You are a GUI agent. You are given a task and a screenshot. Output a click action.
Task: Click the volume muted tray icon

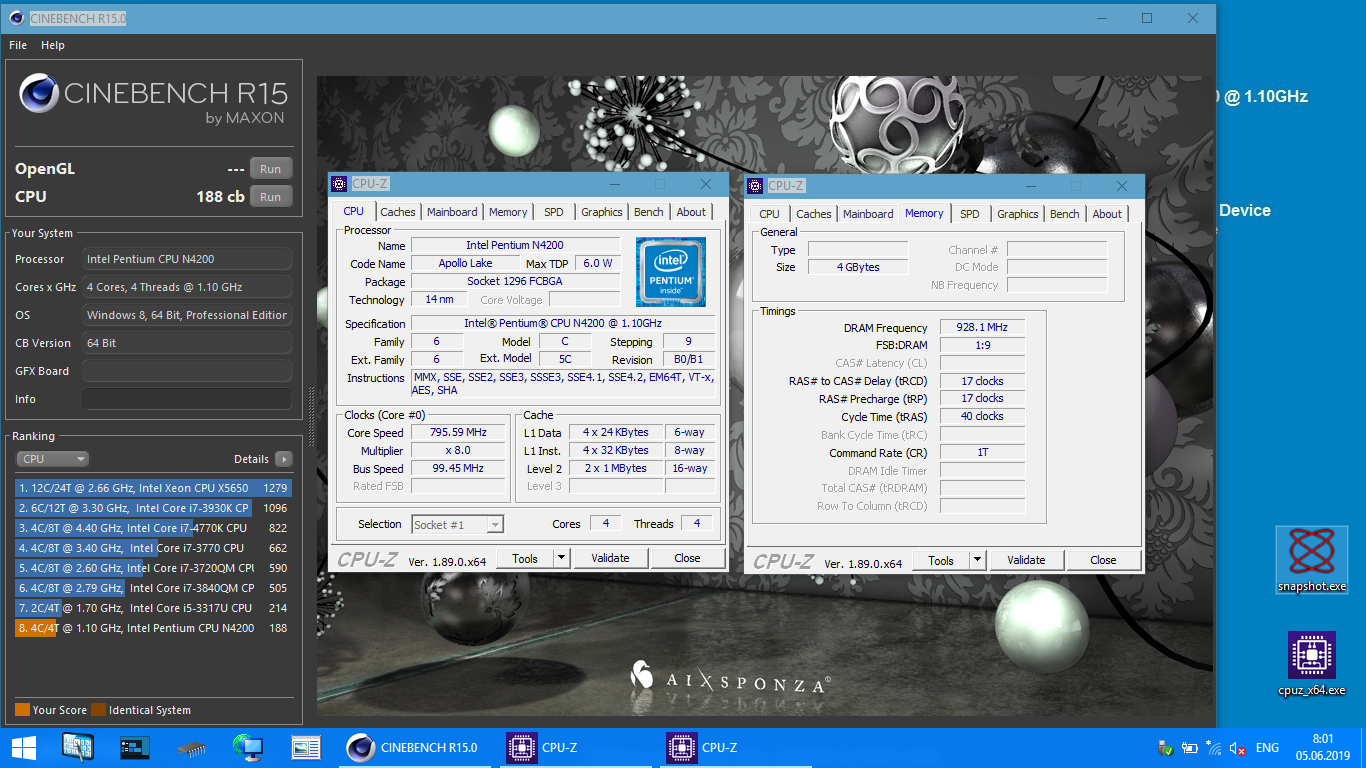[1237, 748]
